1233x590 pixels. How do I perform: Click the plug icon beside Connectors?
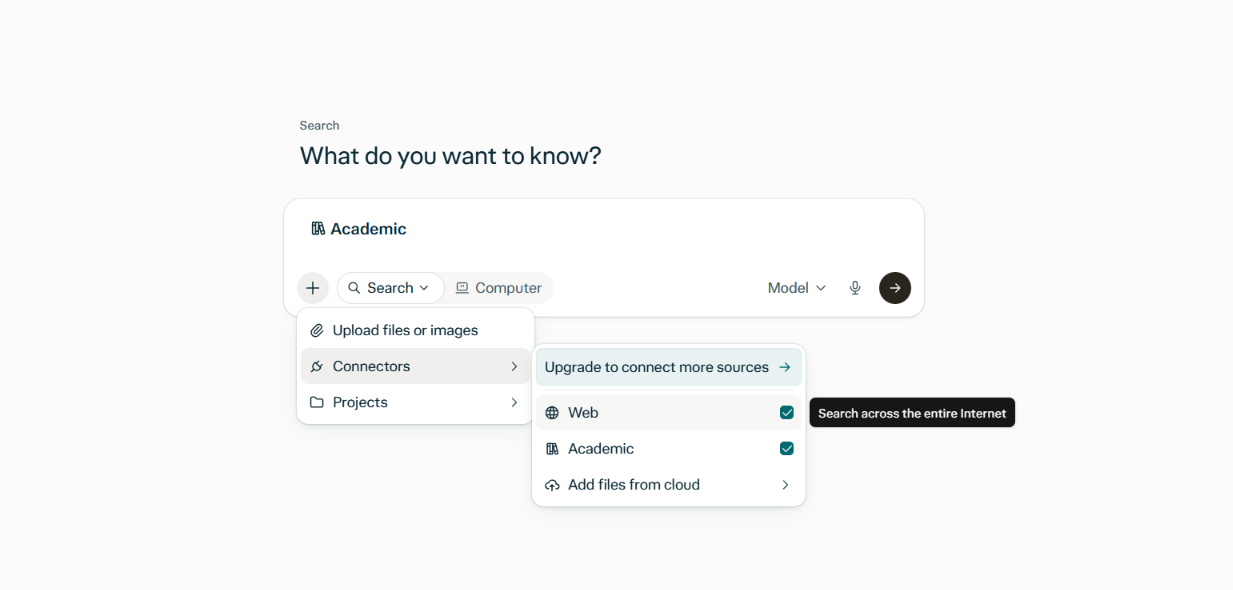[x=317, y=366]
